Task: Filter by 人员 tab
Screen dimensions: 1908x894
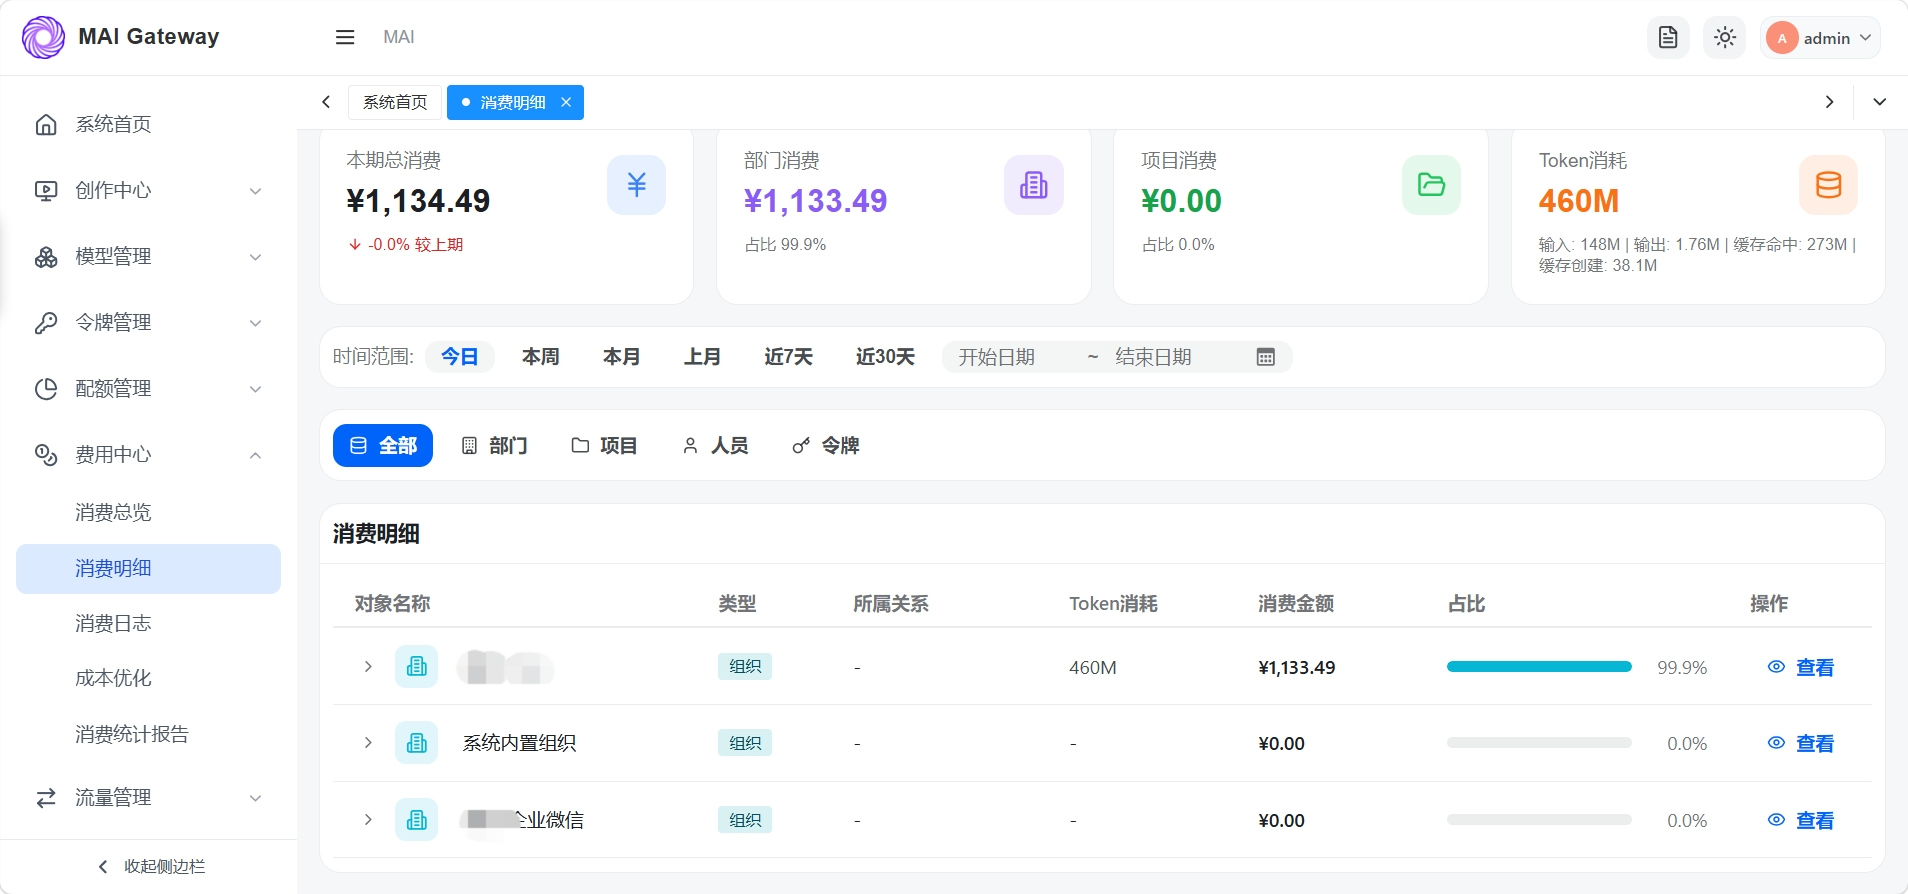Action: [715, 445]
